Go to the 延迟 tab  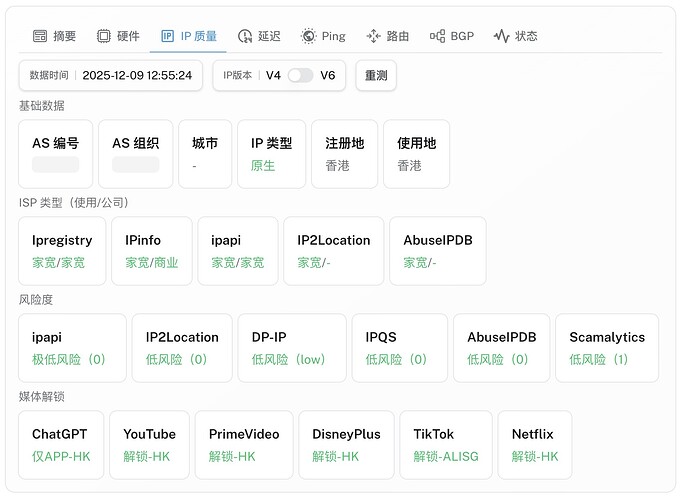[259, 36]
